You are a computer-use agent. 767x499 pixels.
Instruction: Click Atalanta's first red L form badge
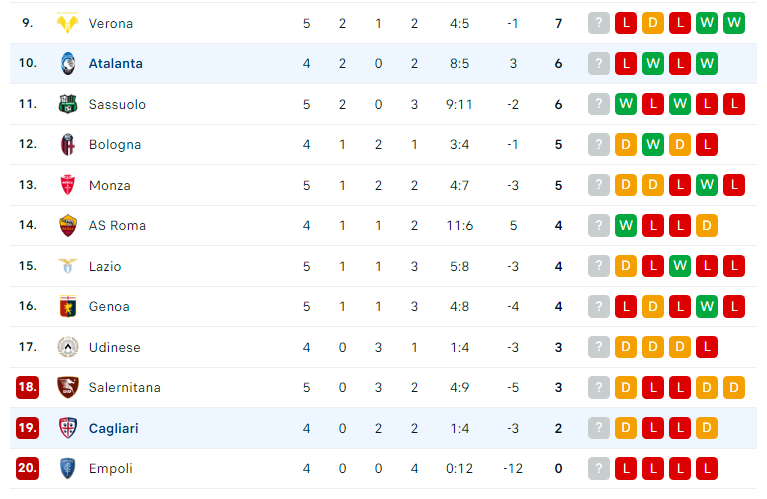(626, 64)
